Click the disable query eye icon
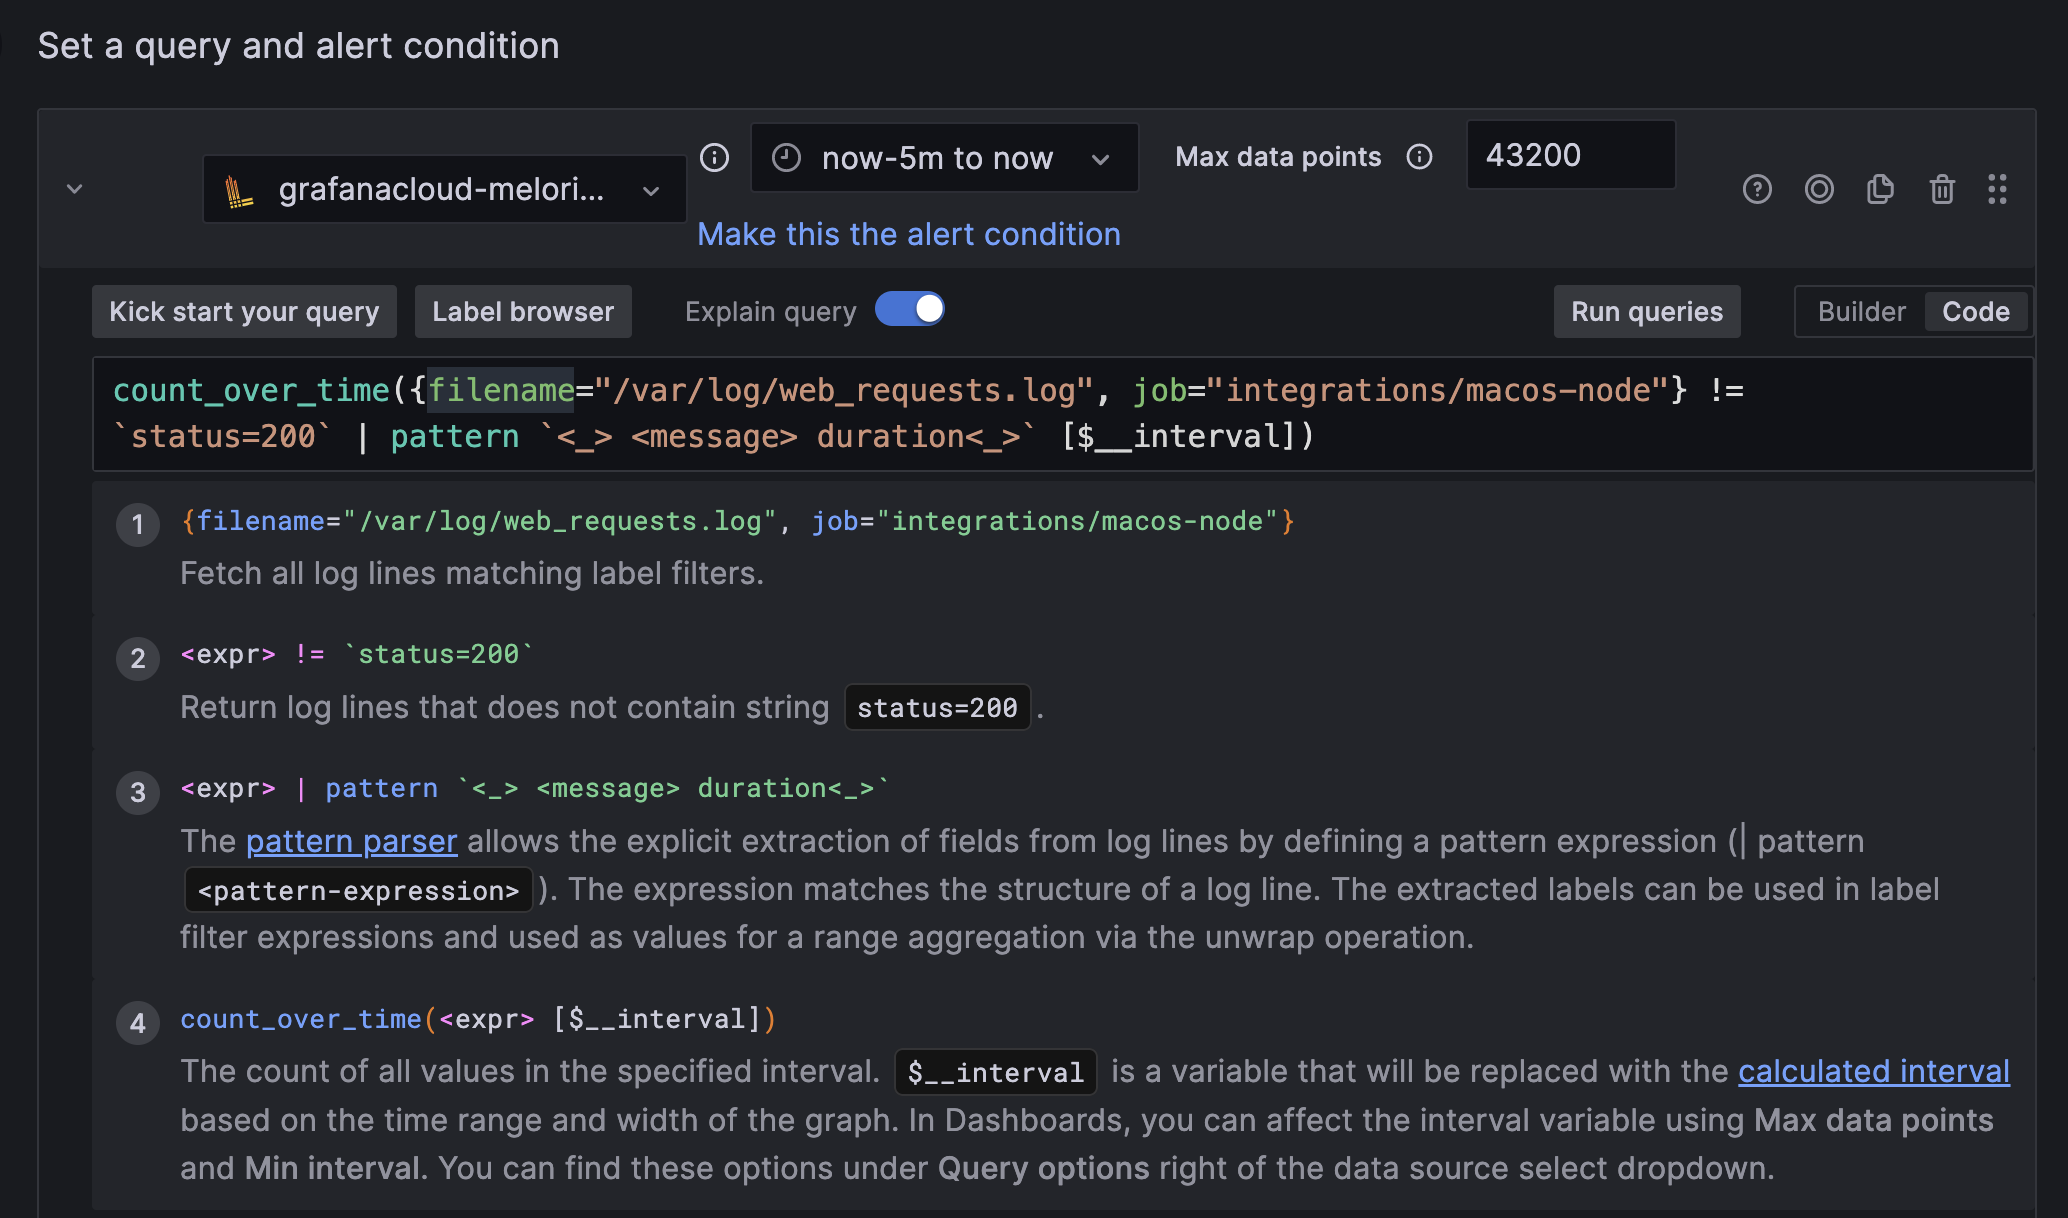 click(1819, 189)
